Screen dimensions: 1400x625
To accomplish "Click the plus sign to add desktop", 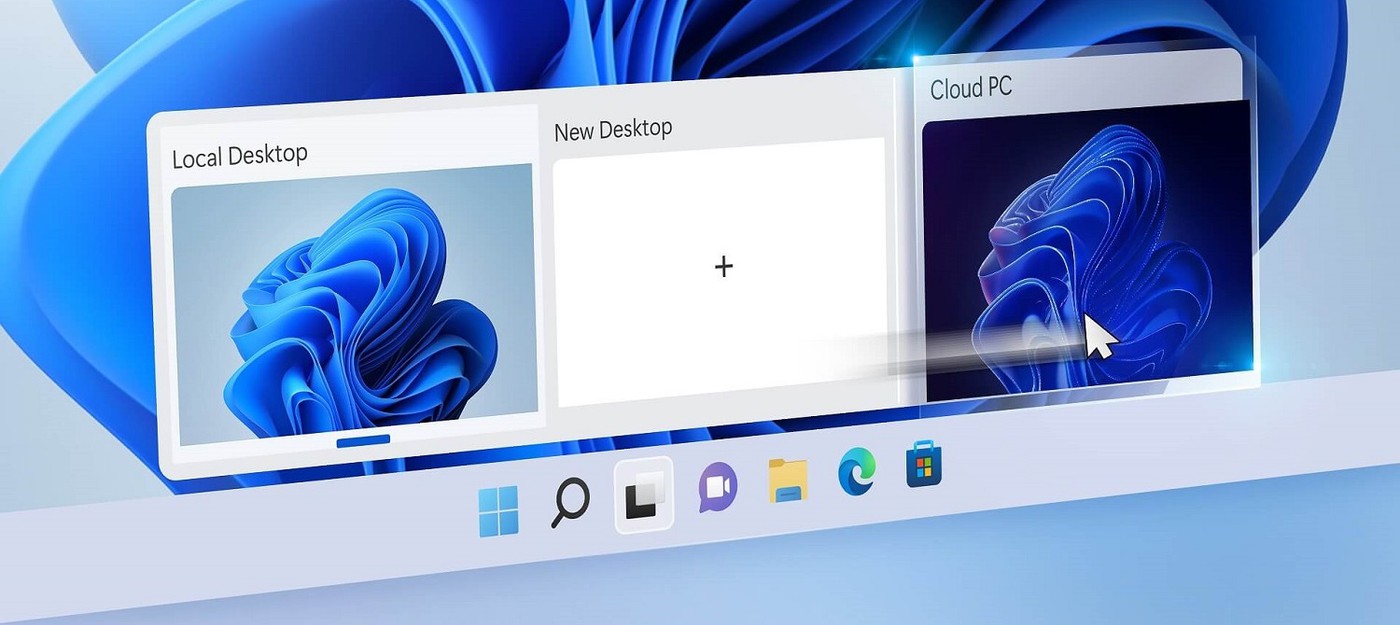I will 724,266.
